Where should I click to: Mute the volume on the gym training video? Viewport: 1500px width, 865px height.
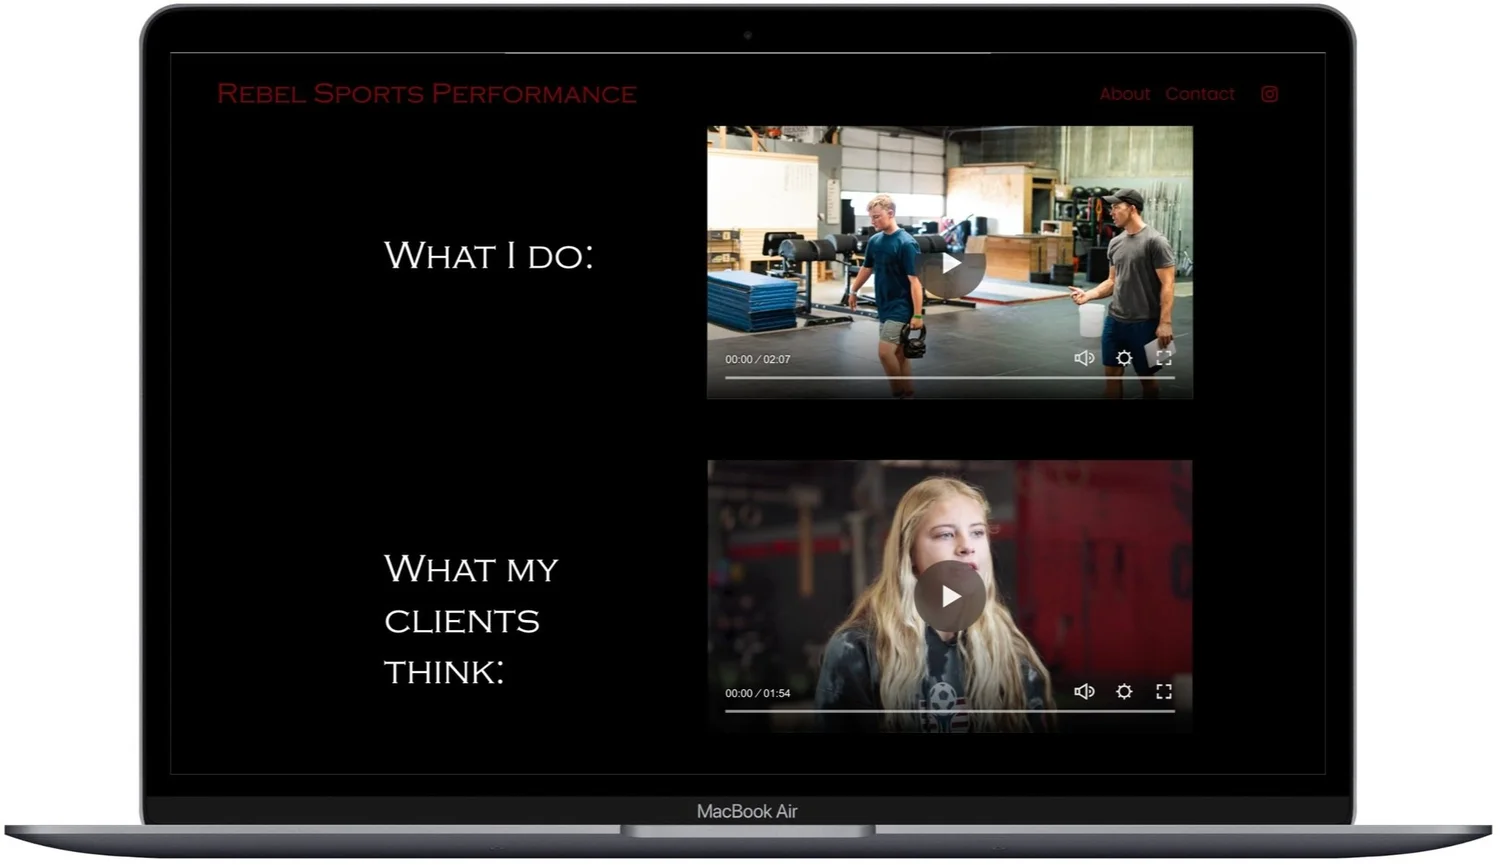click(1084, 358)
